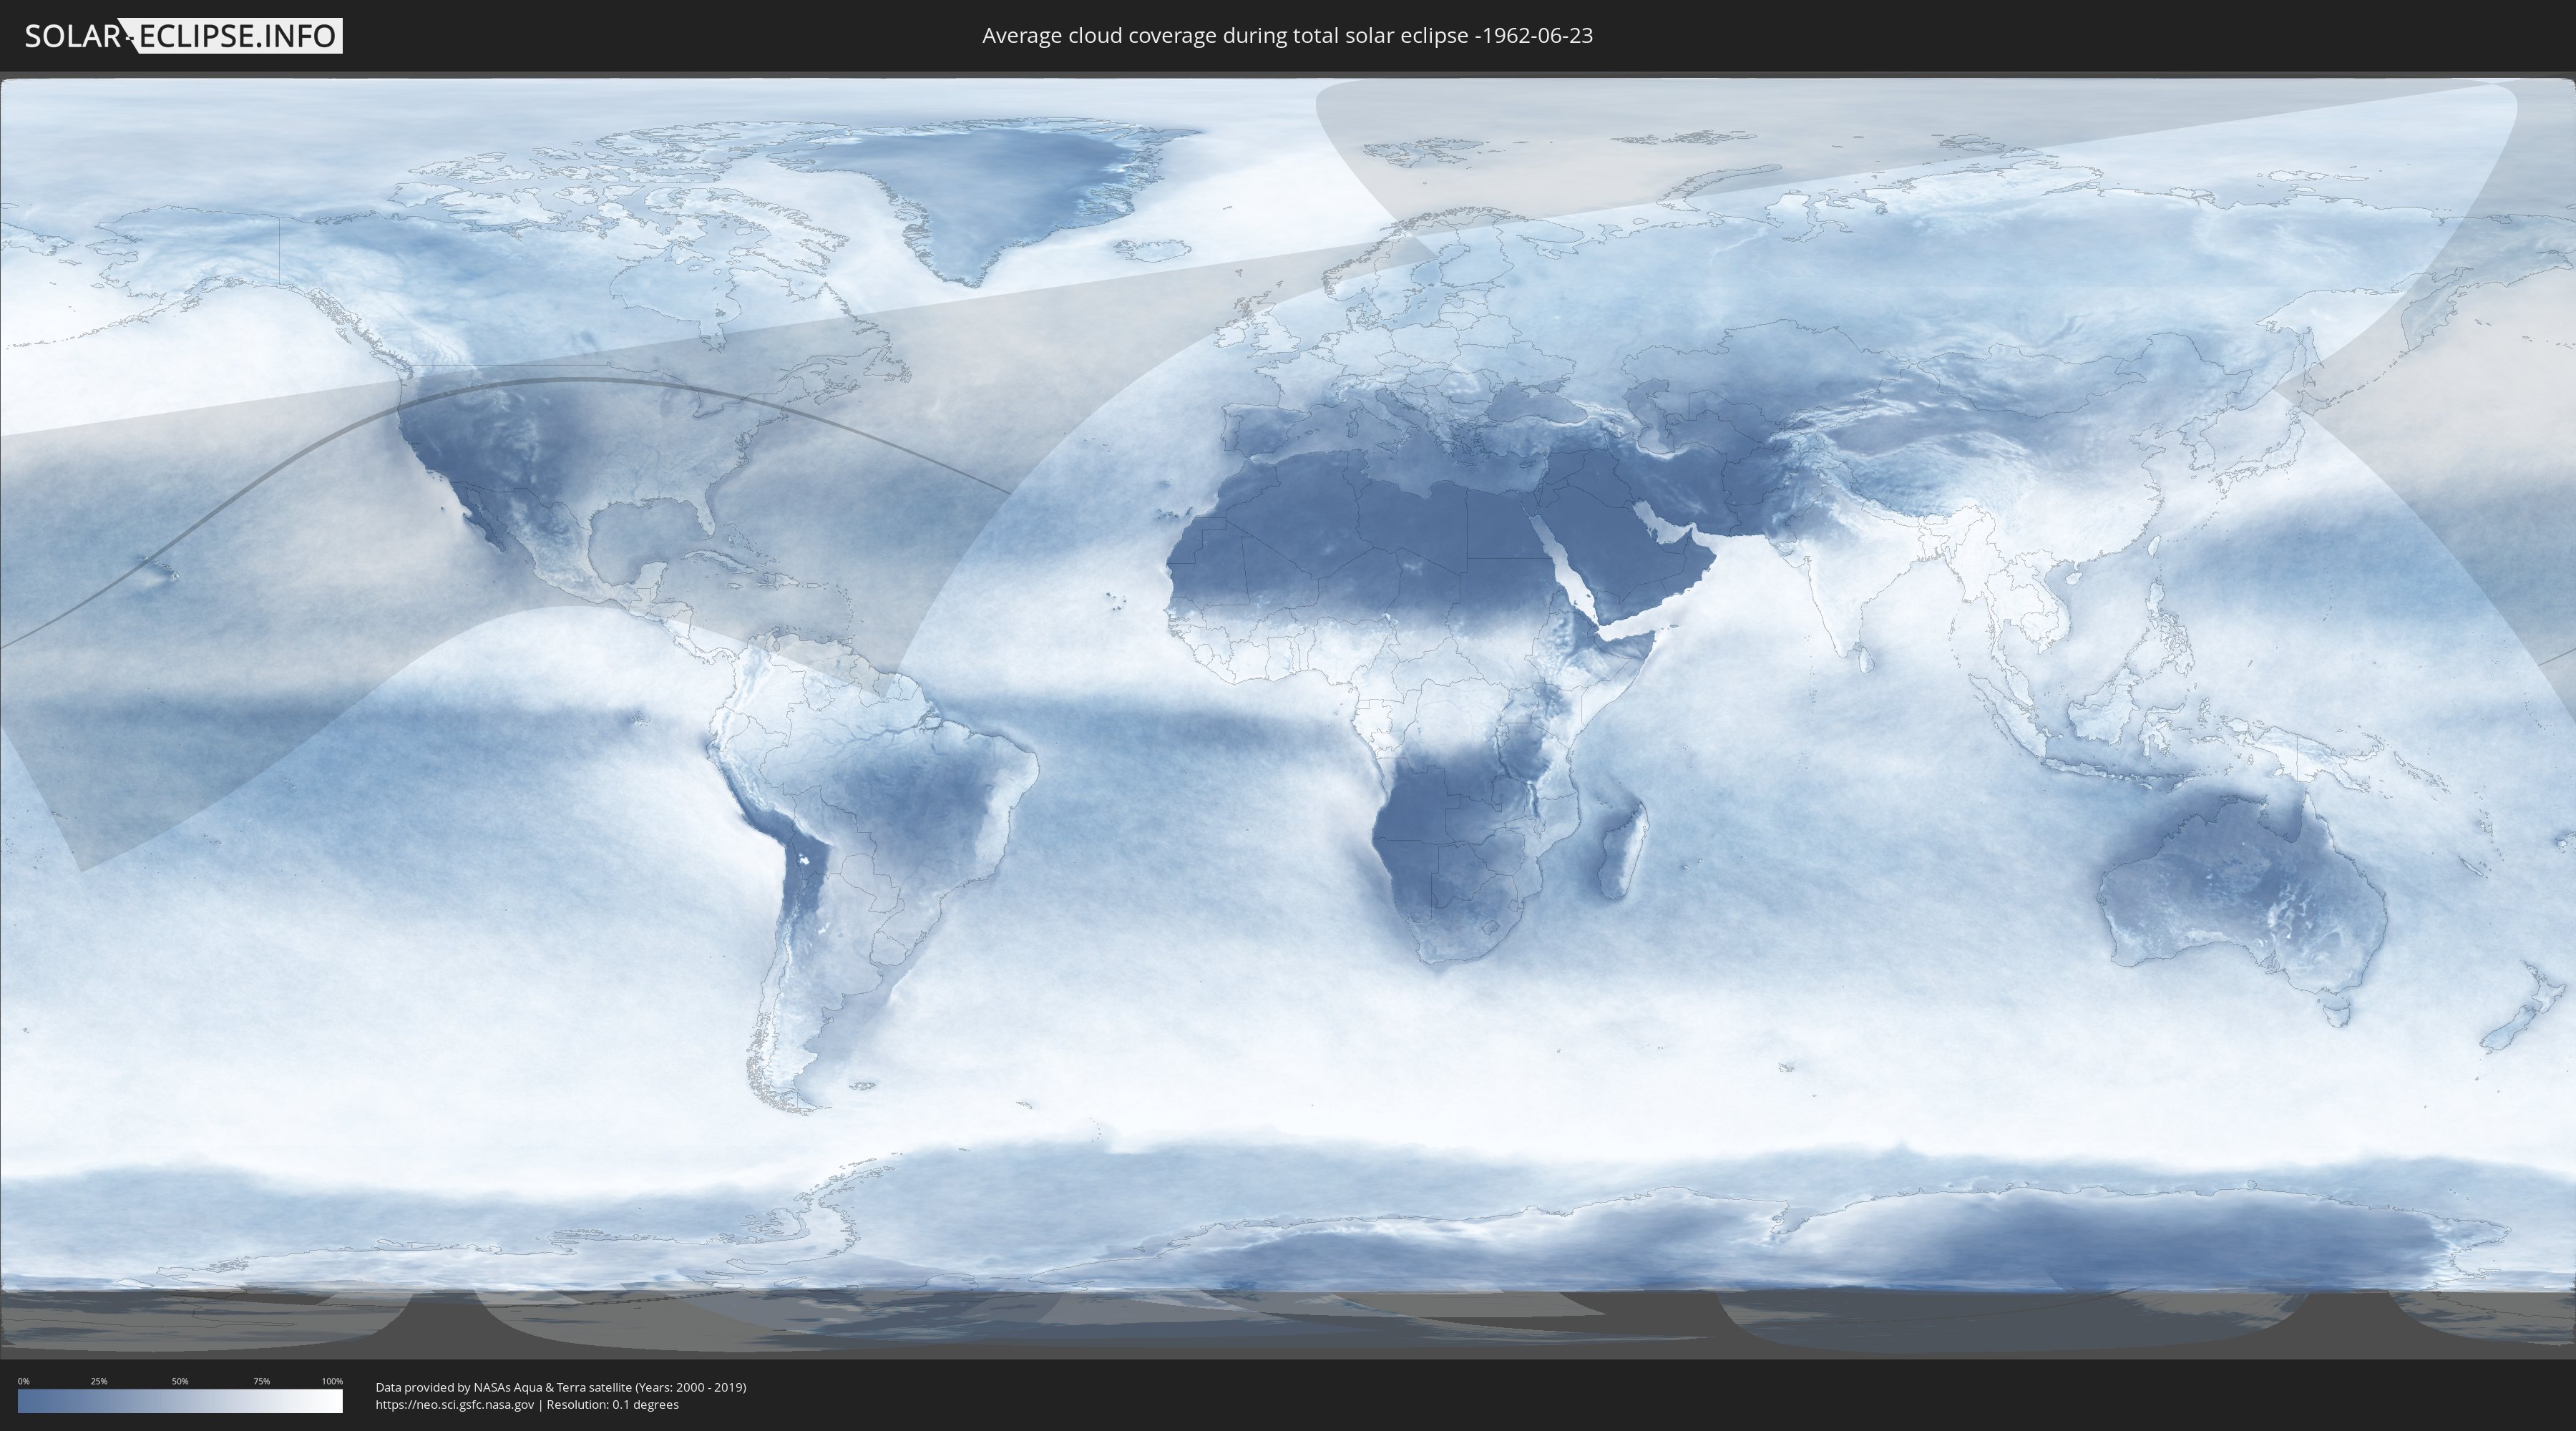The height and width of the screenshot is (1431, 2576).
Task: Click the 50% legend label
Action: (x=180, y=1381)
